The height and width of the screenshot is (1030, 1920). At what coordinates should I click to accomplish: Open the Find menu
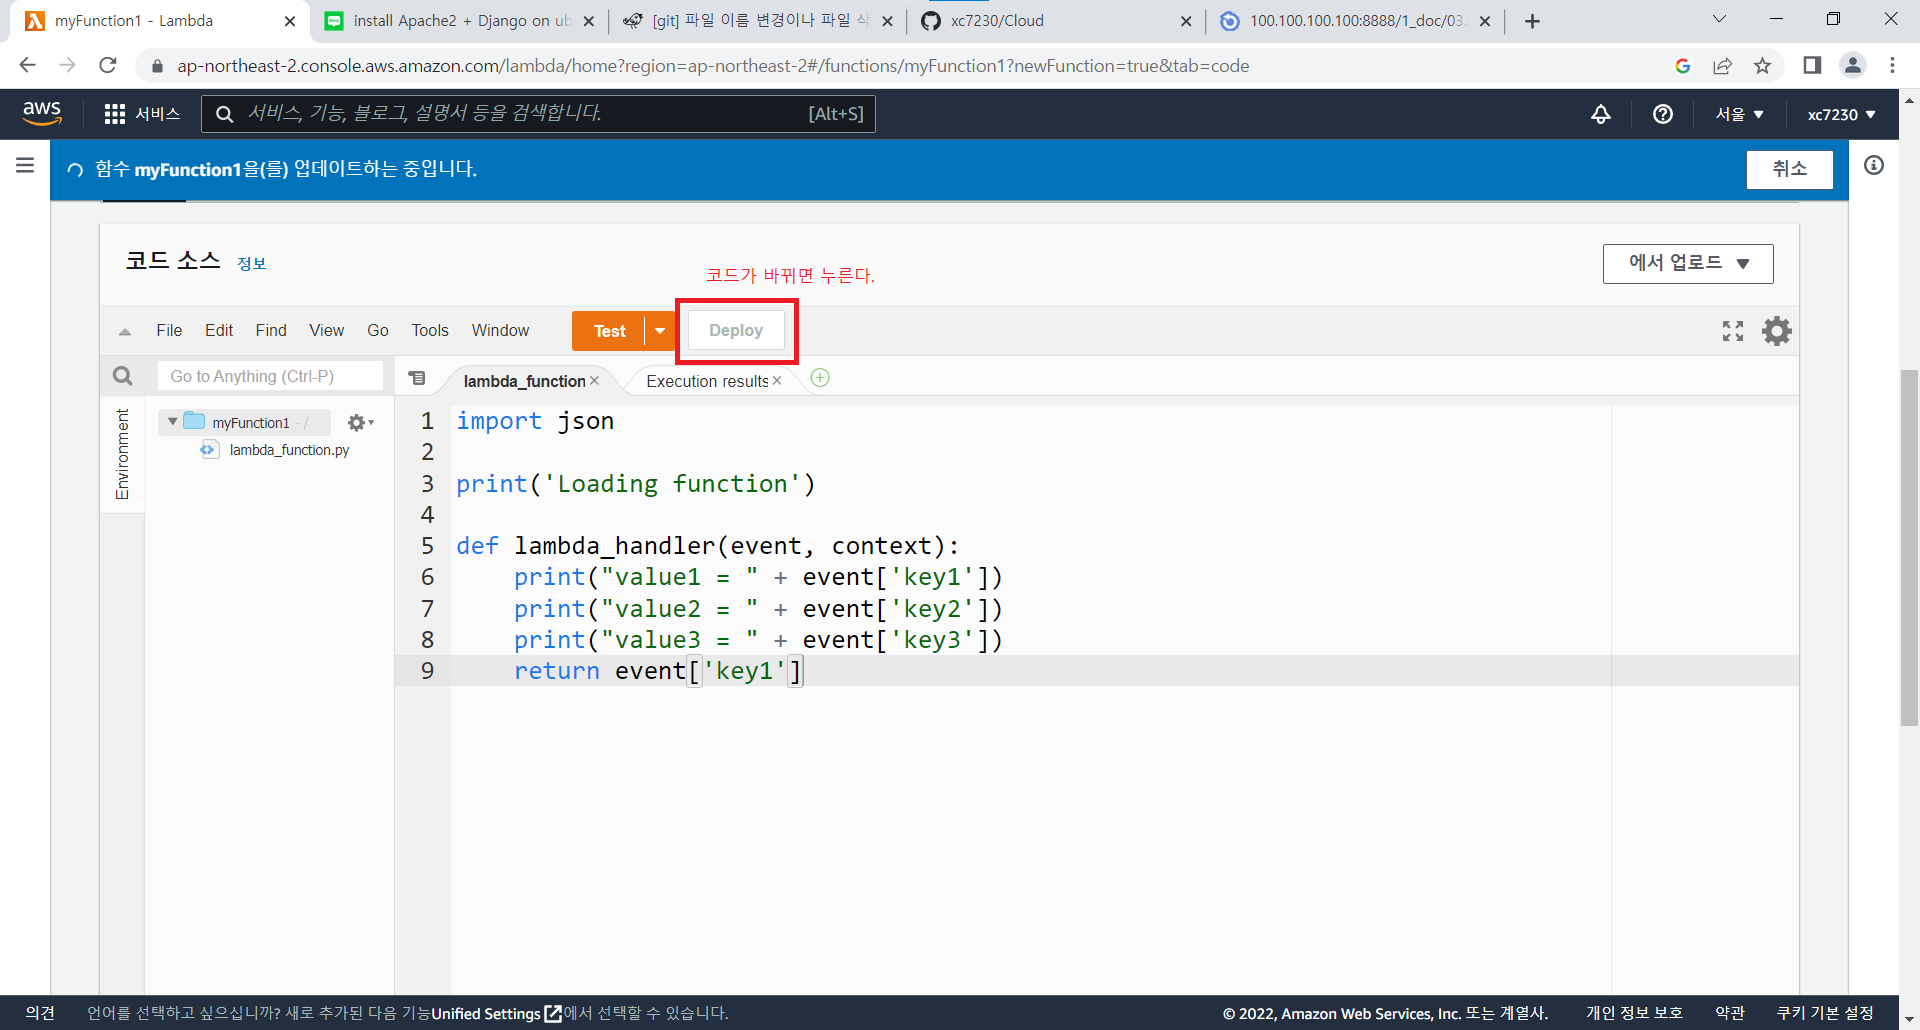271,331
